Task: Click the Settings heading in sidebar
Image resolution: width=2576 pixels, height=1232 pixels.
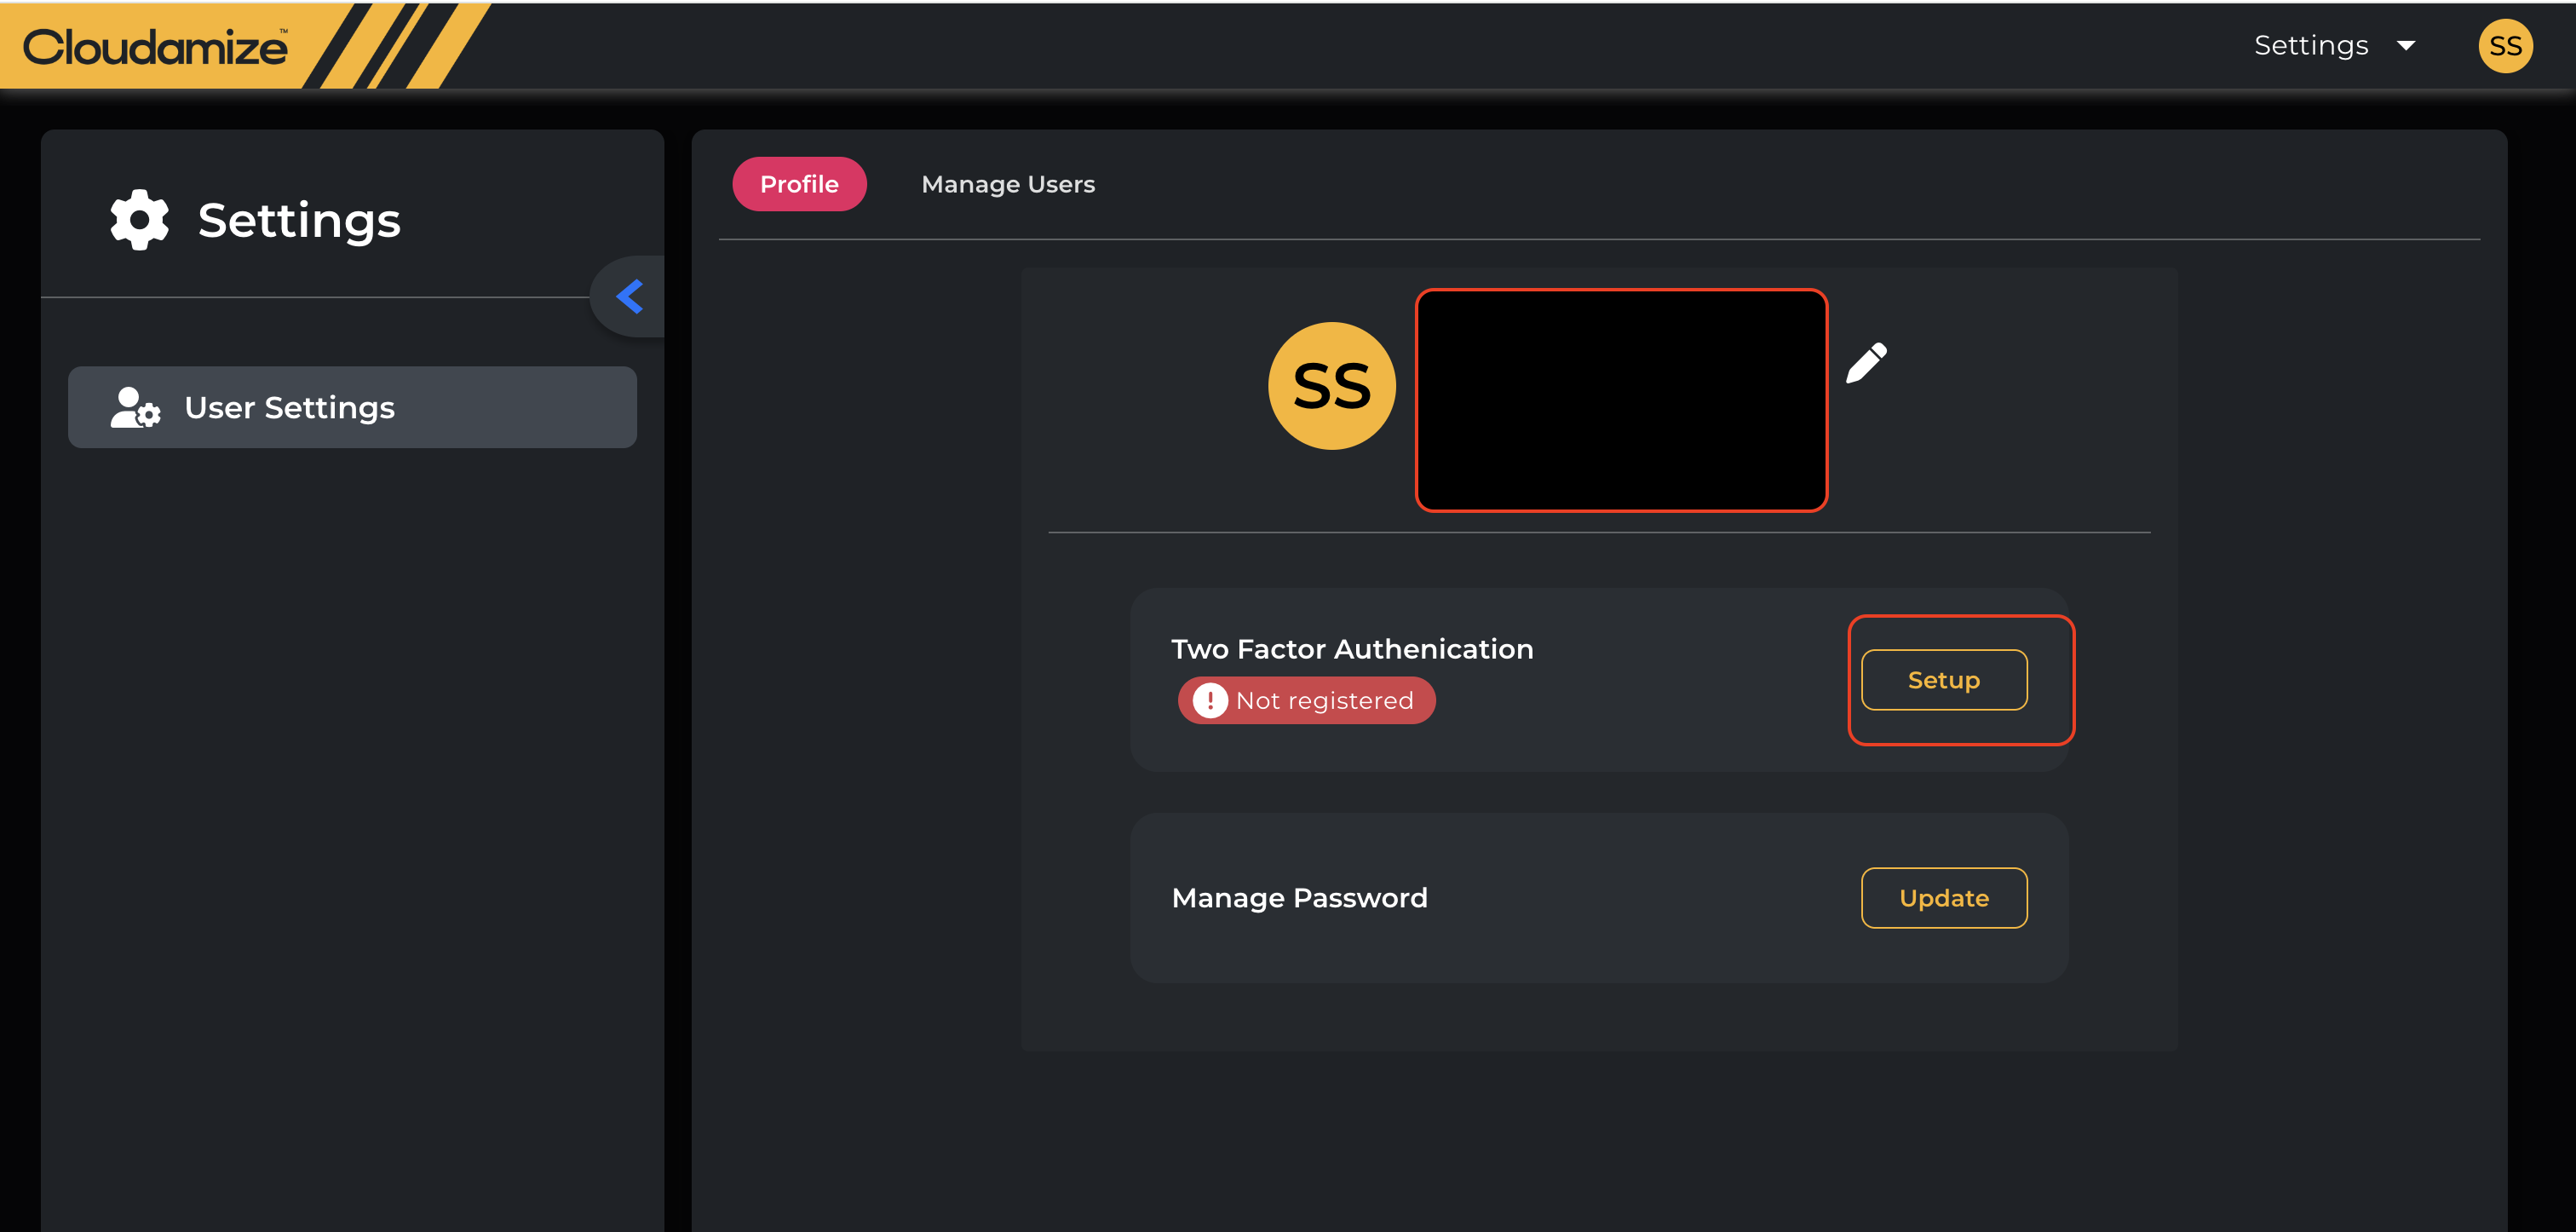Action: [x=299, y=220]
